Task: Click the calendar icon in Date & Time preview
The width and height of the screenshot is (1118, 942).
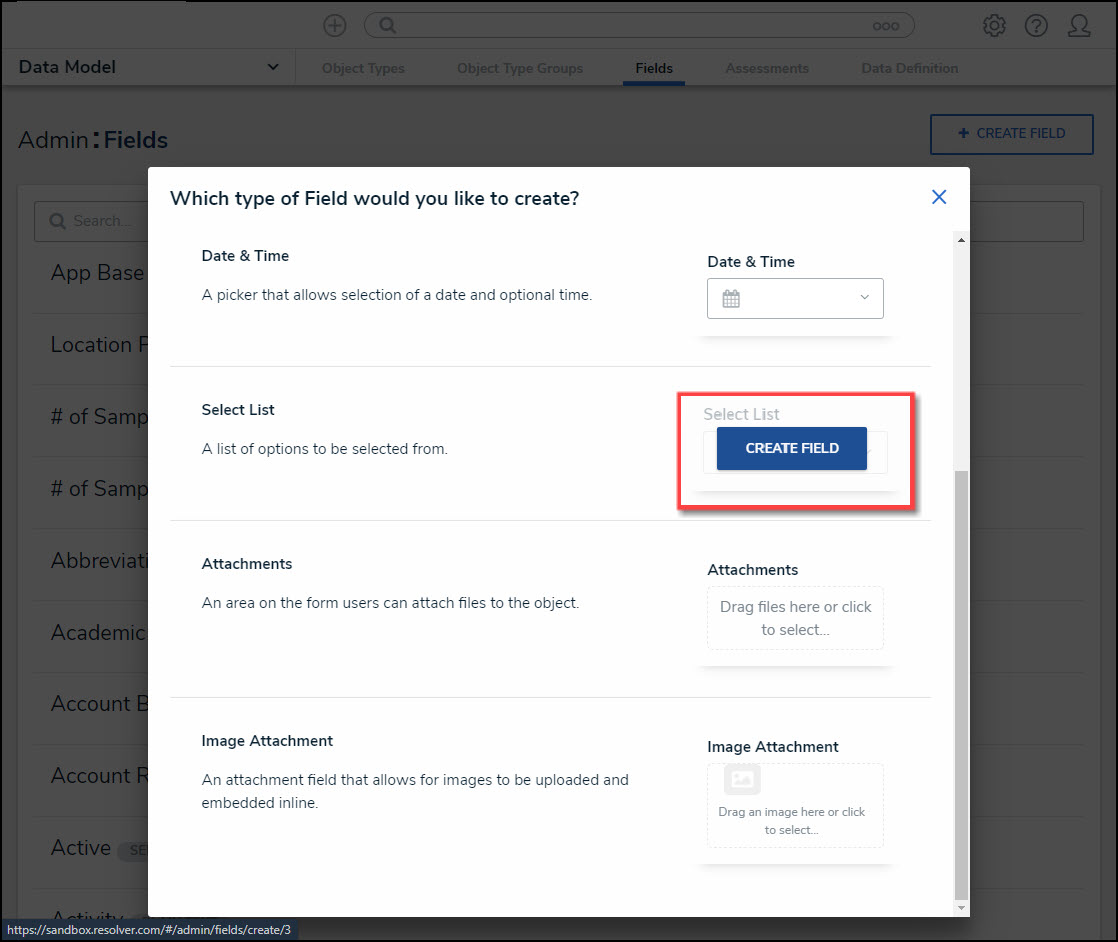Action: (x=731, y=298)
